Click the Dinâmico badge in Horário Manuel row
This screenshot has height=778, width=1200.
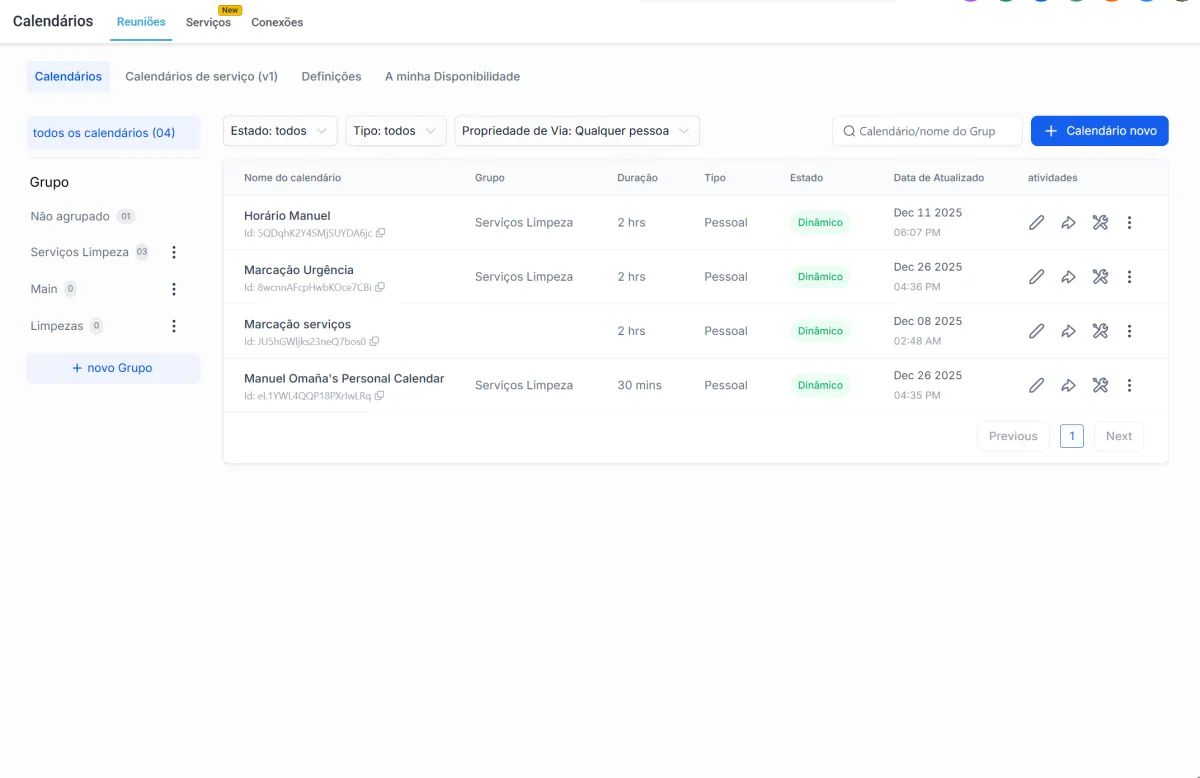tap(820, 223)
